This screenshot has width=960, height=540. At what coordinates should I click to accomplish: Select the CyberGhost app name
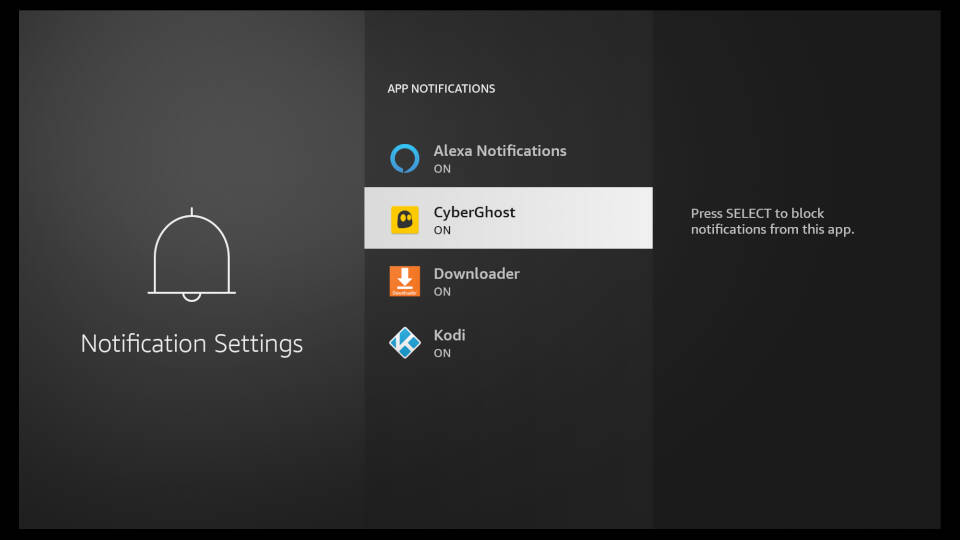pos(474,212)
